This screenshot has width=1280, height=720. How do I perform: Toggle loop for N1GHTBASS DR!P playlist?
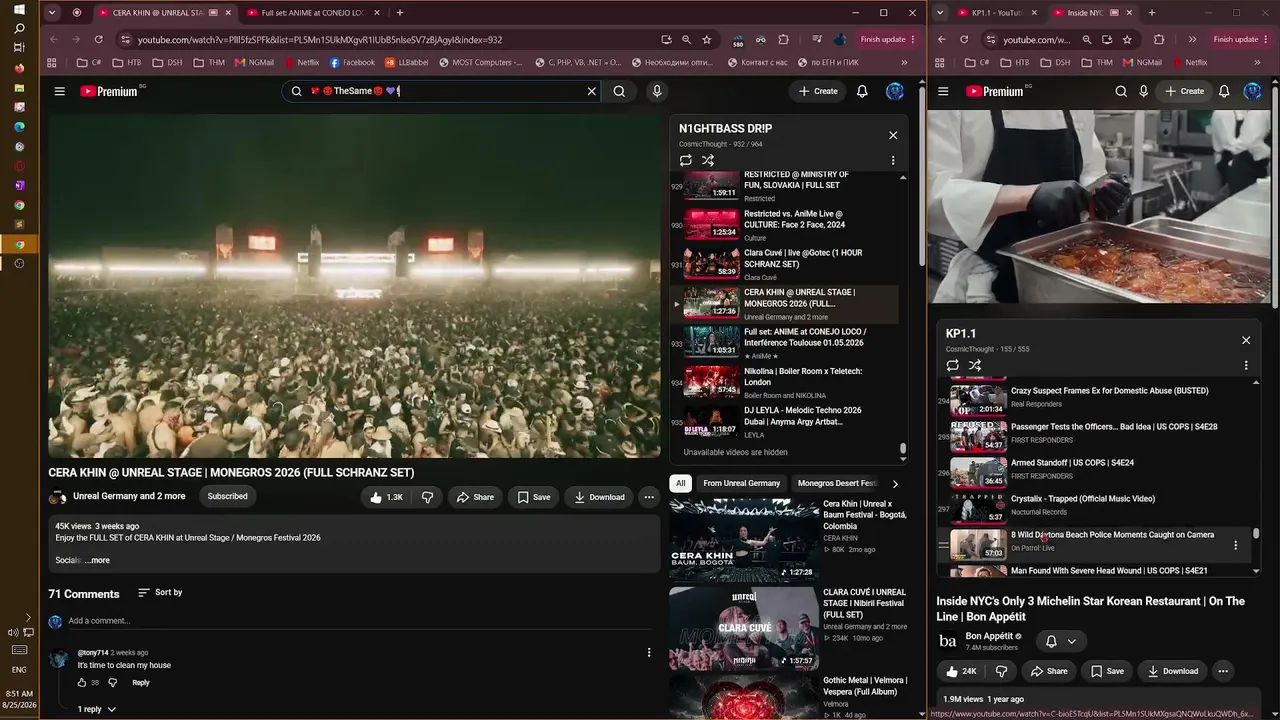point(685,160)
